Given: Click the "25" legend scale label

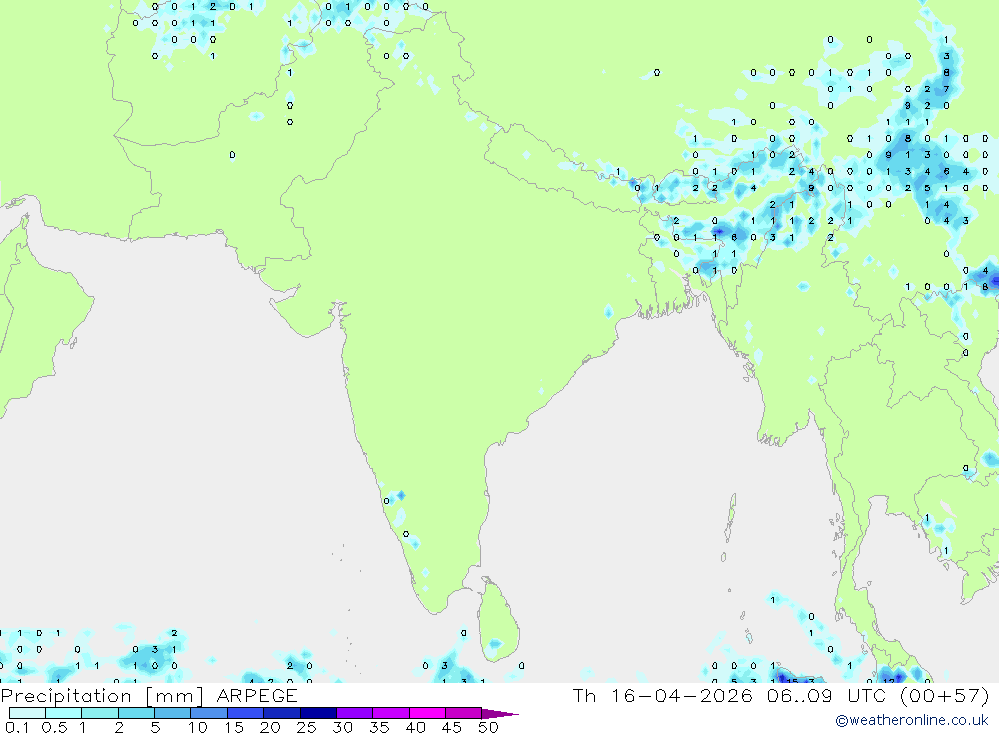Looking at the screenshot, I should [307, 727].
